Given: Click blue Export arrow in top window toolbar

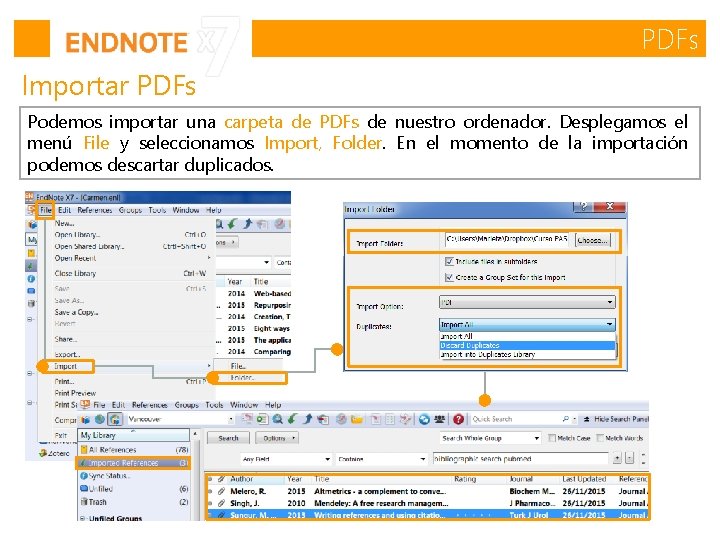Looking at the screenshot, I should point(248,224).
